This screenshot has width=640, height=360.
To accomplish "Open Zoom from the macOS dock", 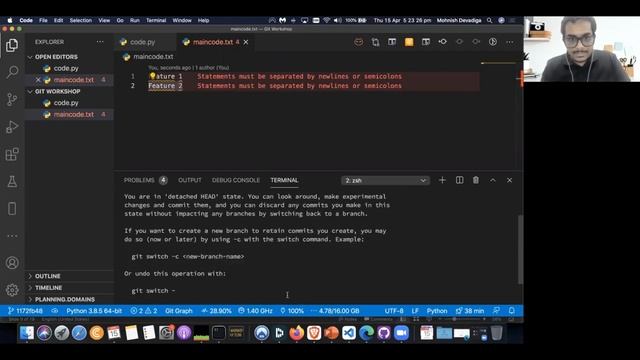I will 401,333.
